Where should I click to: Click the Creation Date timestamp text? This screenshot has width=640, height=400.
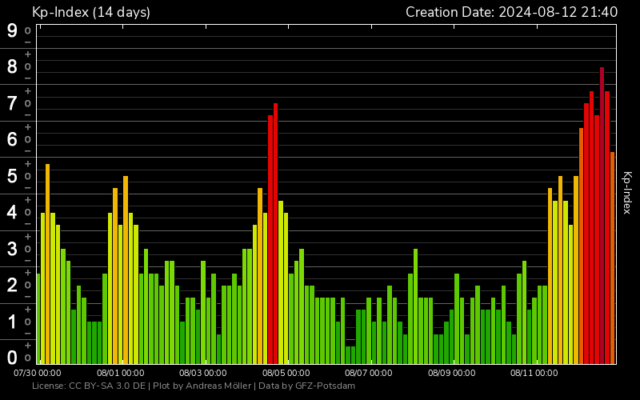(514, 12)
